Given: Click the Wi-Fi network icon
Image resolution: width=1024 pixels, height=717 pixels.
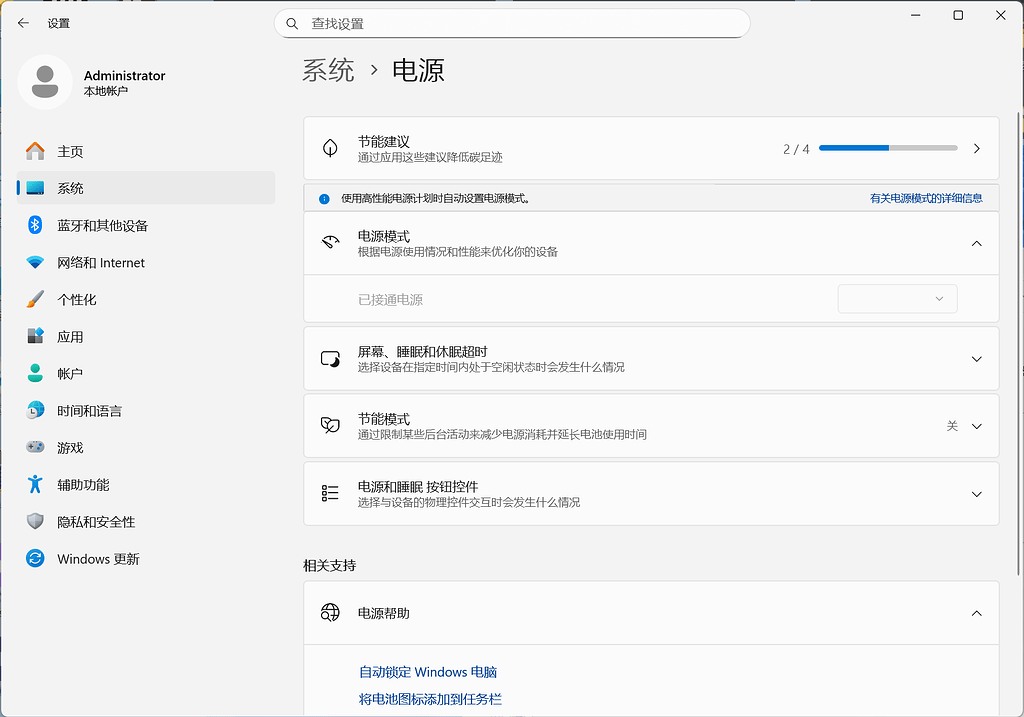Looking at the screenshot, I should [35, 263].
